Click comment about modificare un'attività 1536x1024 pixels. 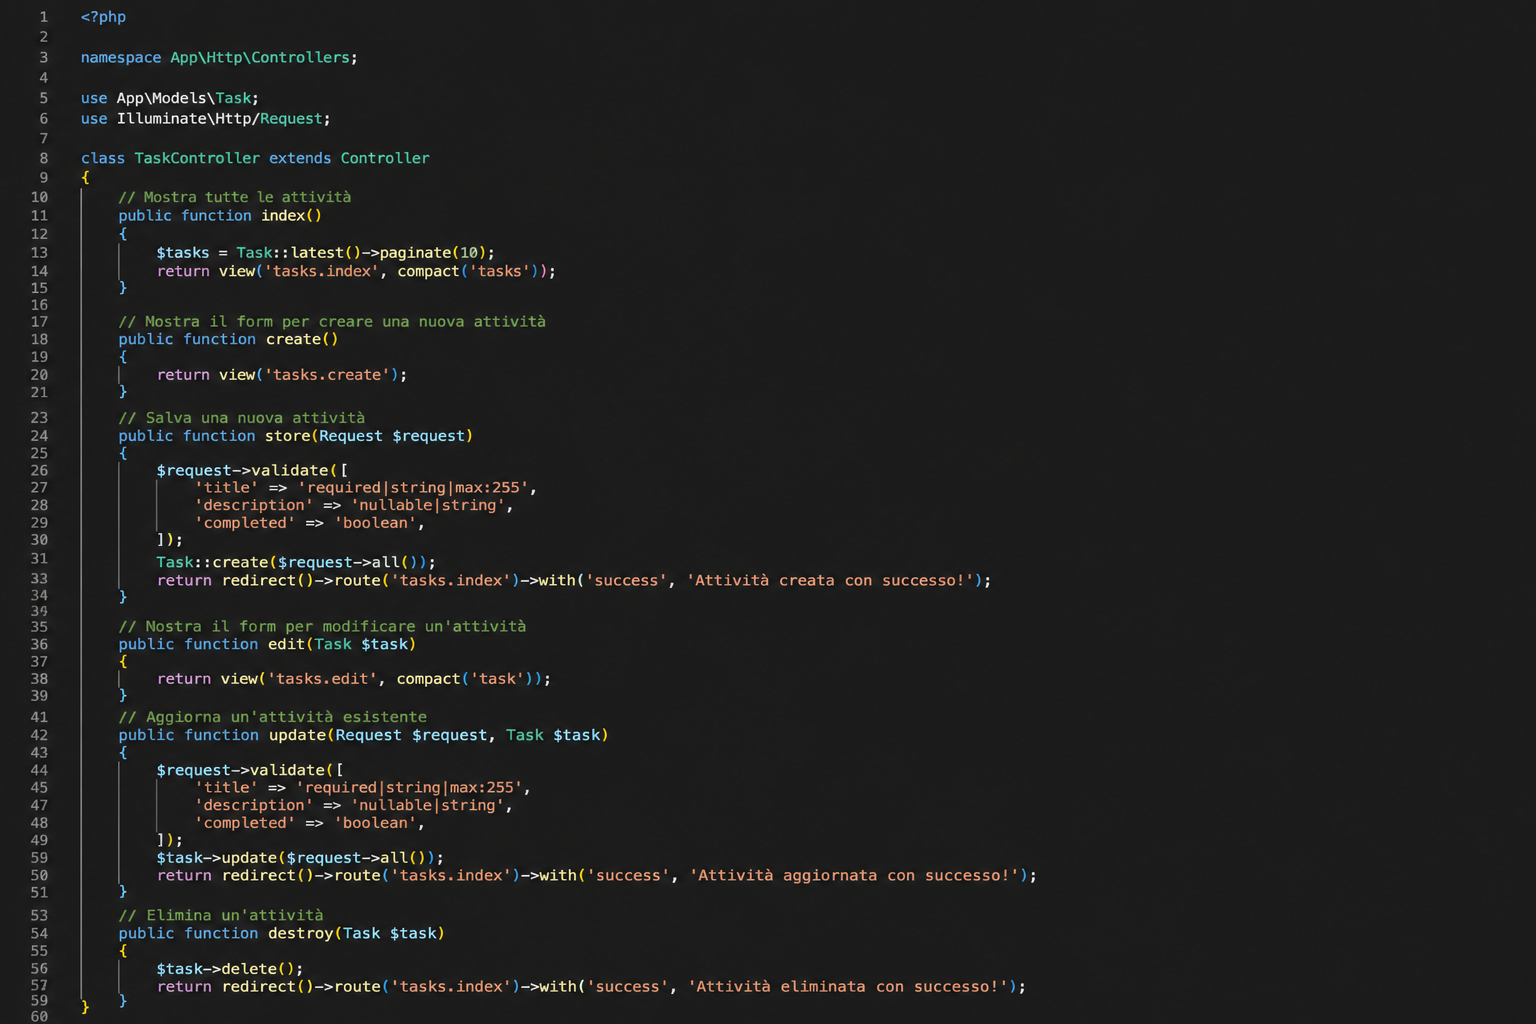coord(322,627)
